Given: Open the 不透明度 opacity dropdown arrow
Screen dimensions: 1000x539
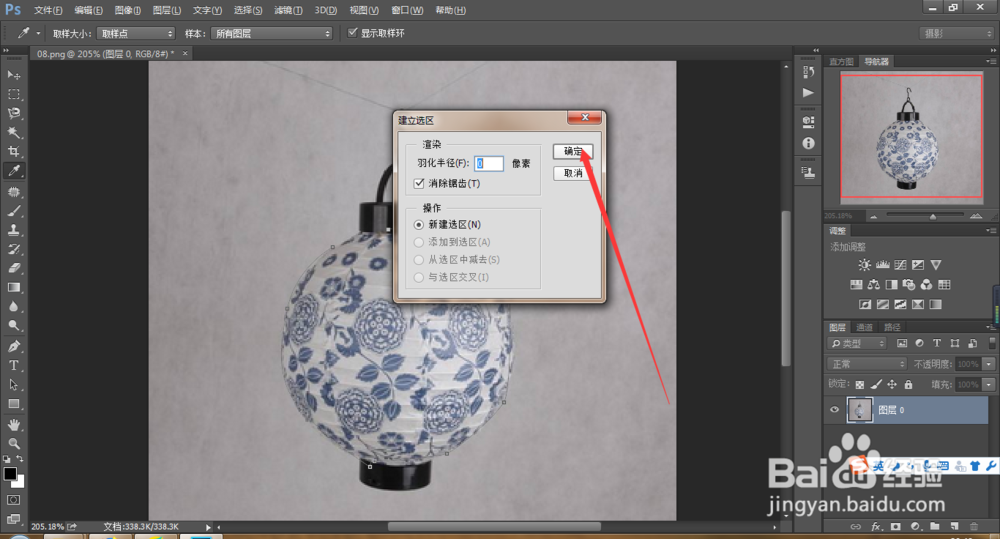Looking at the screenshot, I should tap(989, 364).
